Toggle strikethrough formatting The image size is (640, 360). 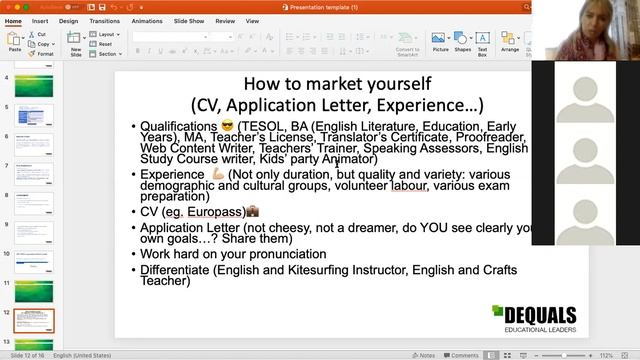coord(172,51)
